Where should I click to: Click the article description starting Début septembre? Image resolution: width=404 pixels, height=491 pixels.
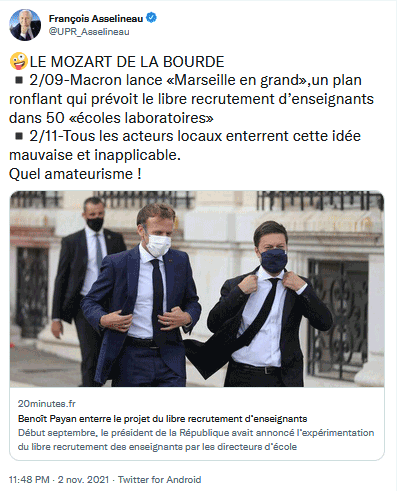196,440
